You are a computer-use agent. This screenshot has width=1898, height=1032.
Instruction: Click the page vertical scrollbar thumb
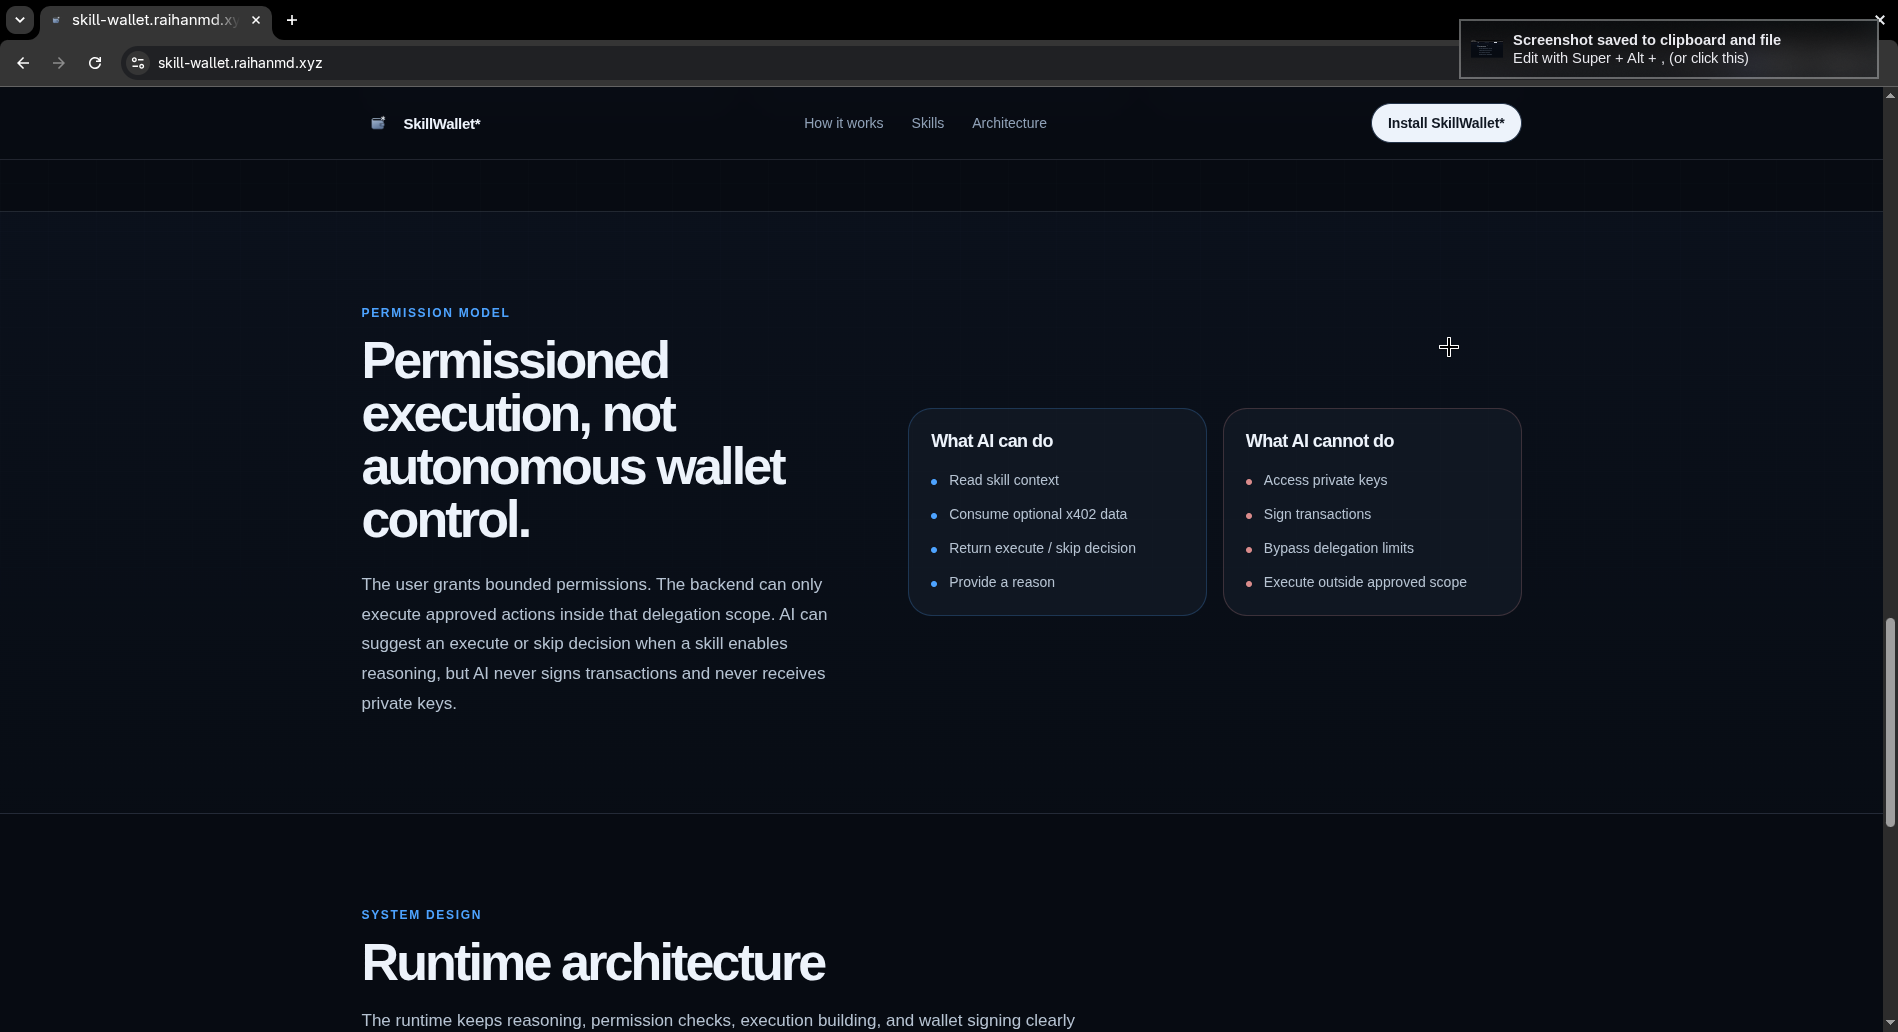(x=1890, y=722)
